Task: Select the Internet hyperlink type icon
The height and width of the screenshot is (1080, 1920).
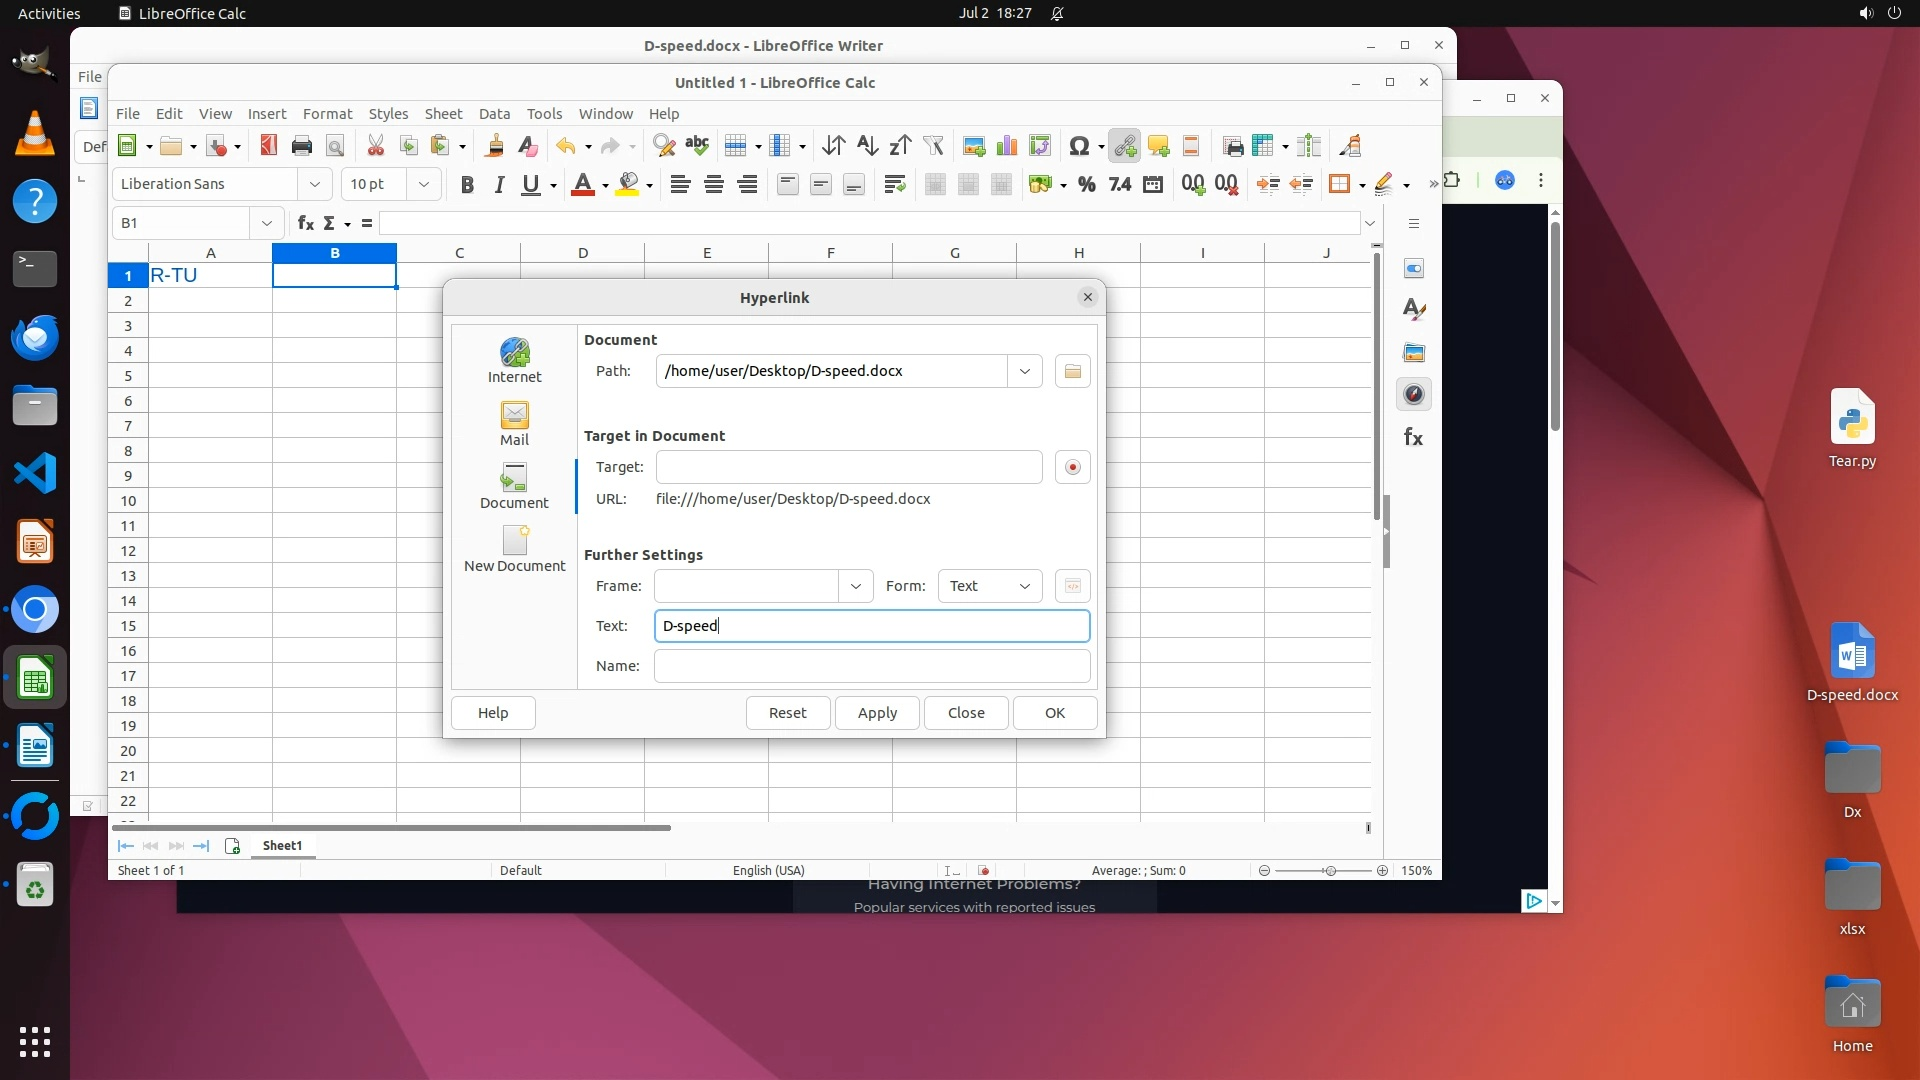Action: point(514,360)
